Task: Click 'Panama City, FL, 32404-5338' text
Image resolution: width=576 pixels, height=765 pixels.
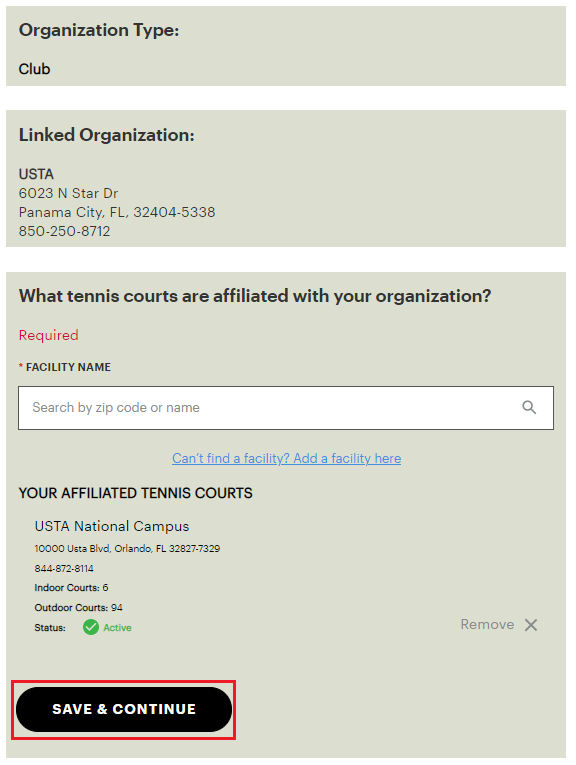Action: click(x=117, y=212)
